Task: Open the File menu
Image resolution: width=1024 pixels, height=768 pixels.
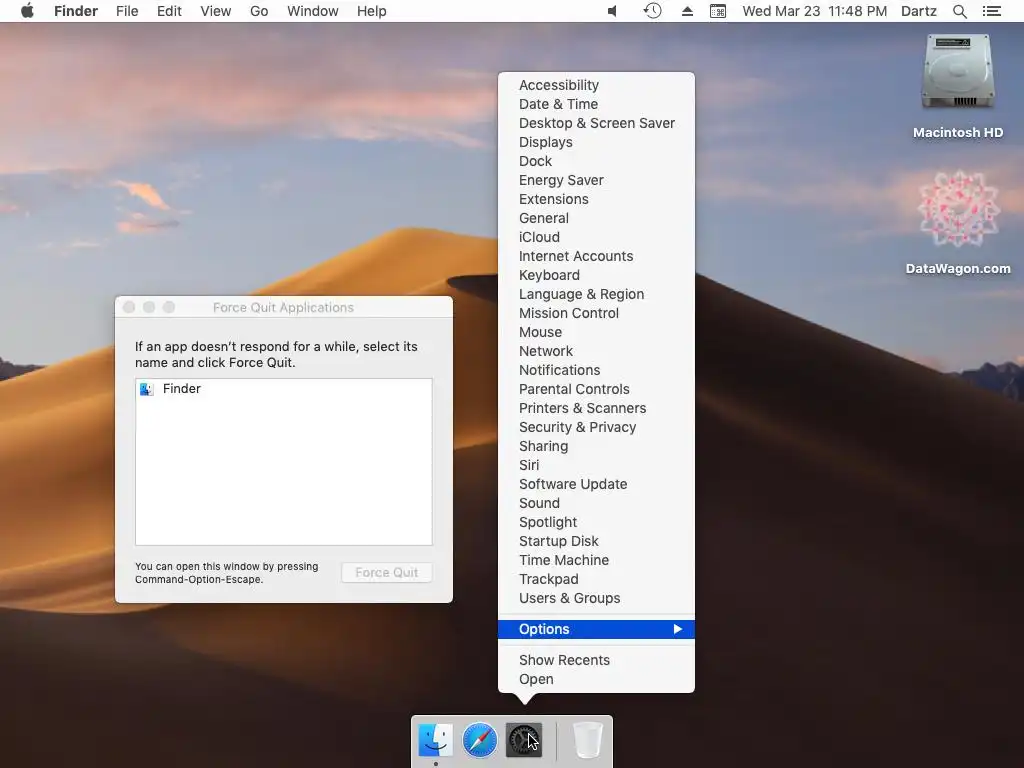Action: click(127, 11)
